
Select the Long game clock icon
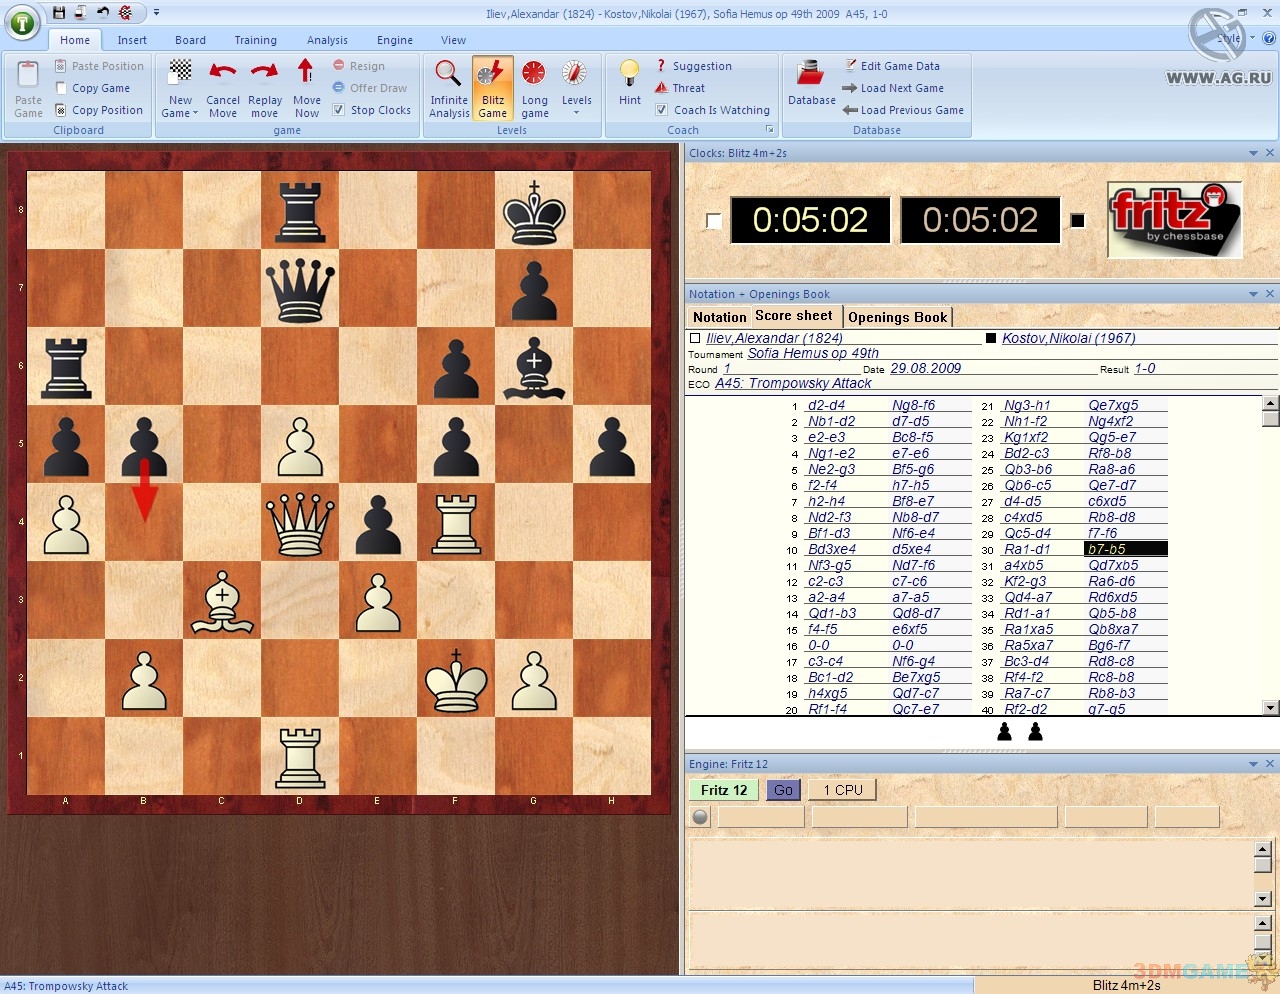point(534,74)
